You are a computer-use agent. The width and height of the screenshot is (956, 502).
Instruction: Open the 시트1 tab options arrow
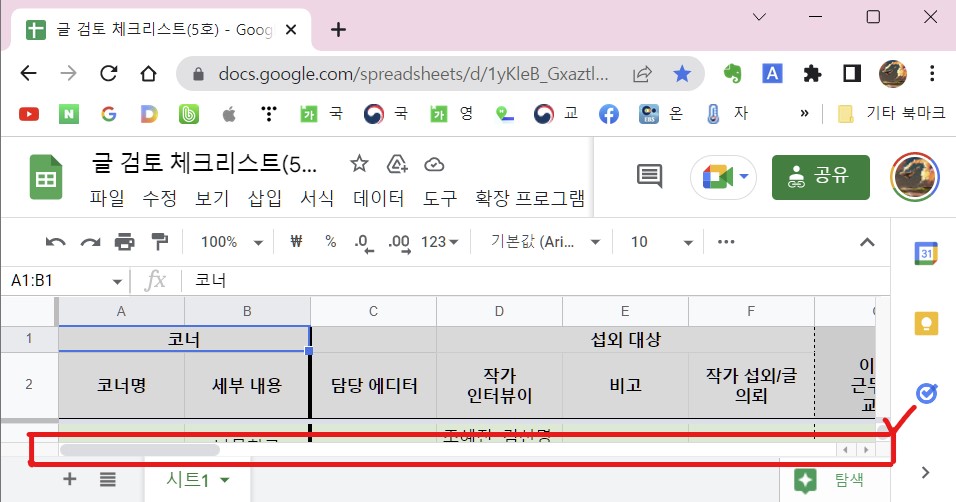click(x=225, y=480)
